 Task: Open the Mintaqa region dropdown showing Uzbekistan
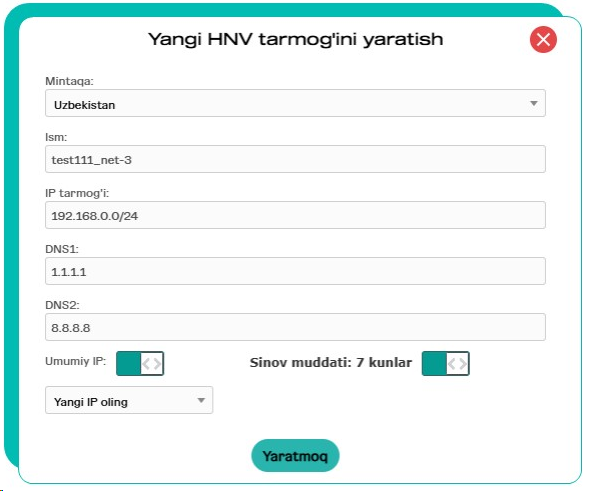click(295, 103)
